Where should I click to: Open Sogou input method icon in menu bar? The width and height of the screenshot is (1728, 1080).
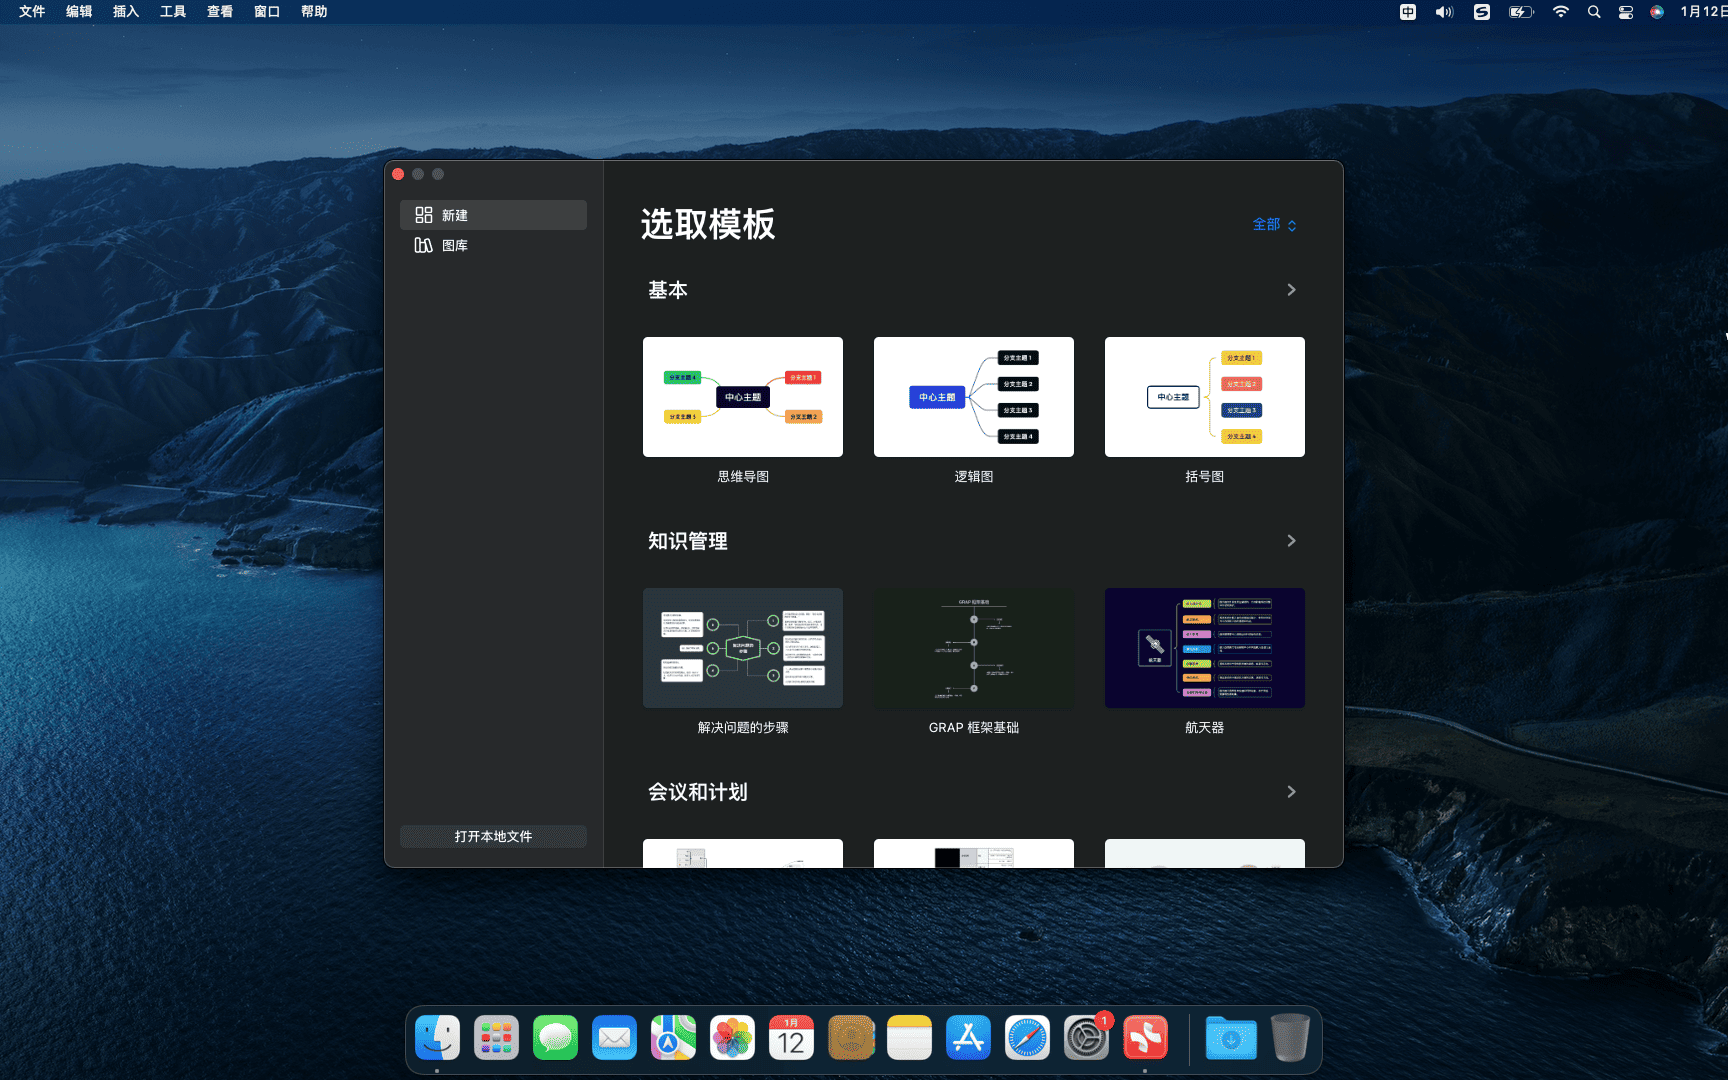[1481, 12]
